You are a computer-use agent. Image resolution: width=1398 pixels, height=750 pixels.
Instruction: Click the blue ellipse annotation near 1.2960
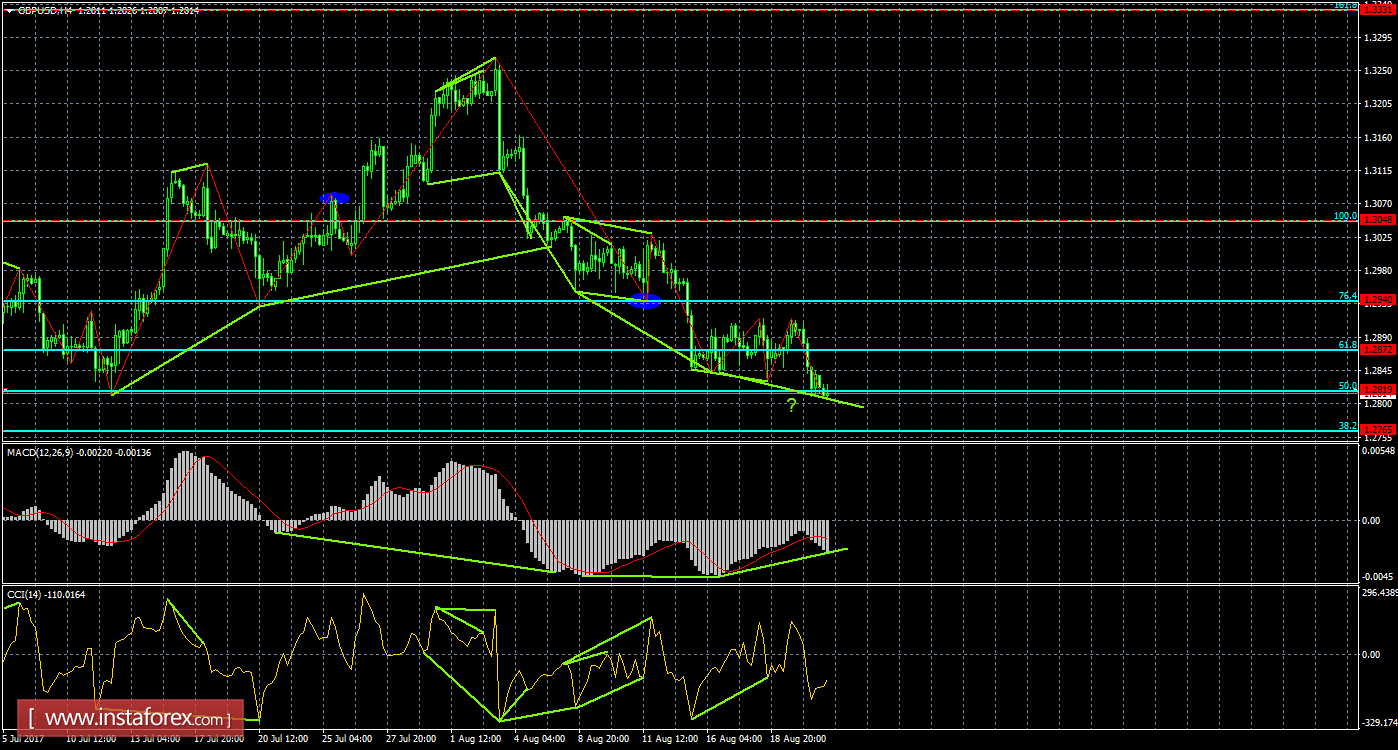tap(645, 299)
